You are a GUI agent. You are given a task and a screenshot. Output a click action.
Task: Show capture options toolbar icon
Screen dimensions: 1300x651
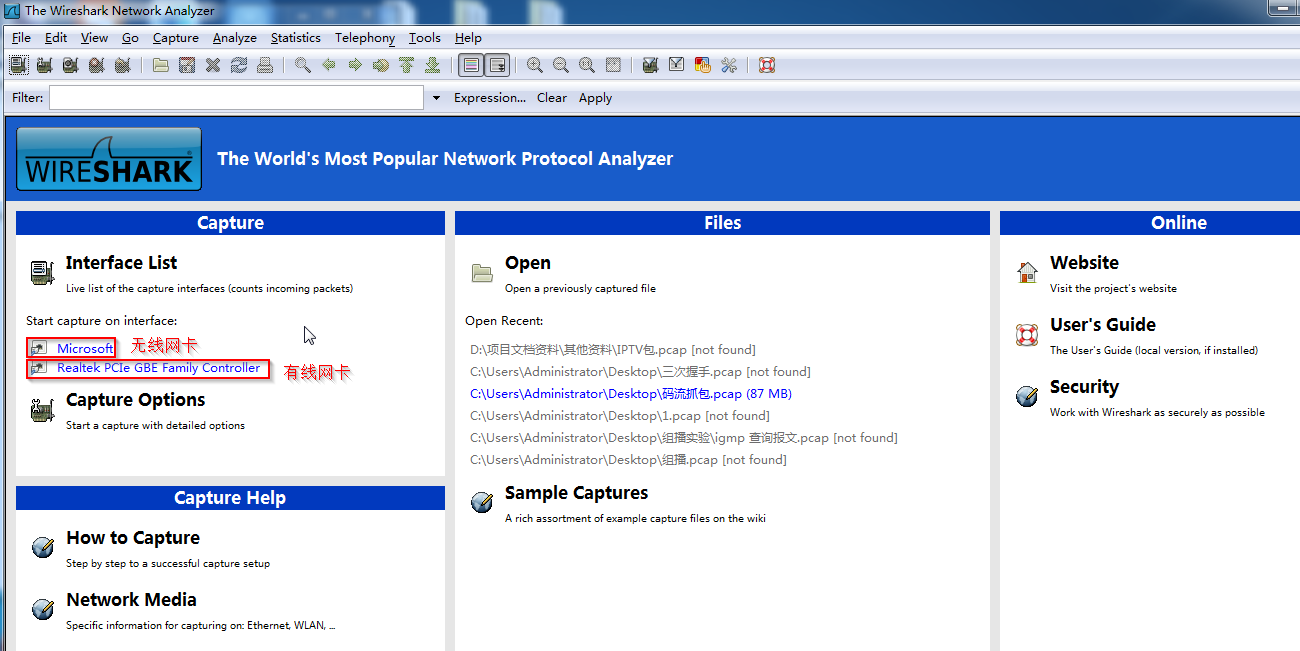click(x=44, y=65)
